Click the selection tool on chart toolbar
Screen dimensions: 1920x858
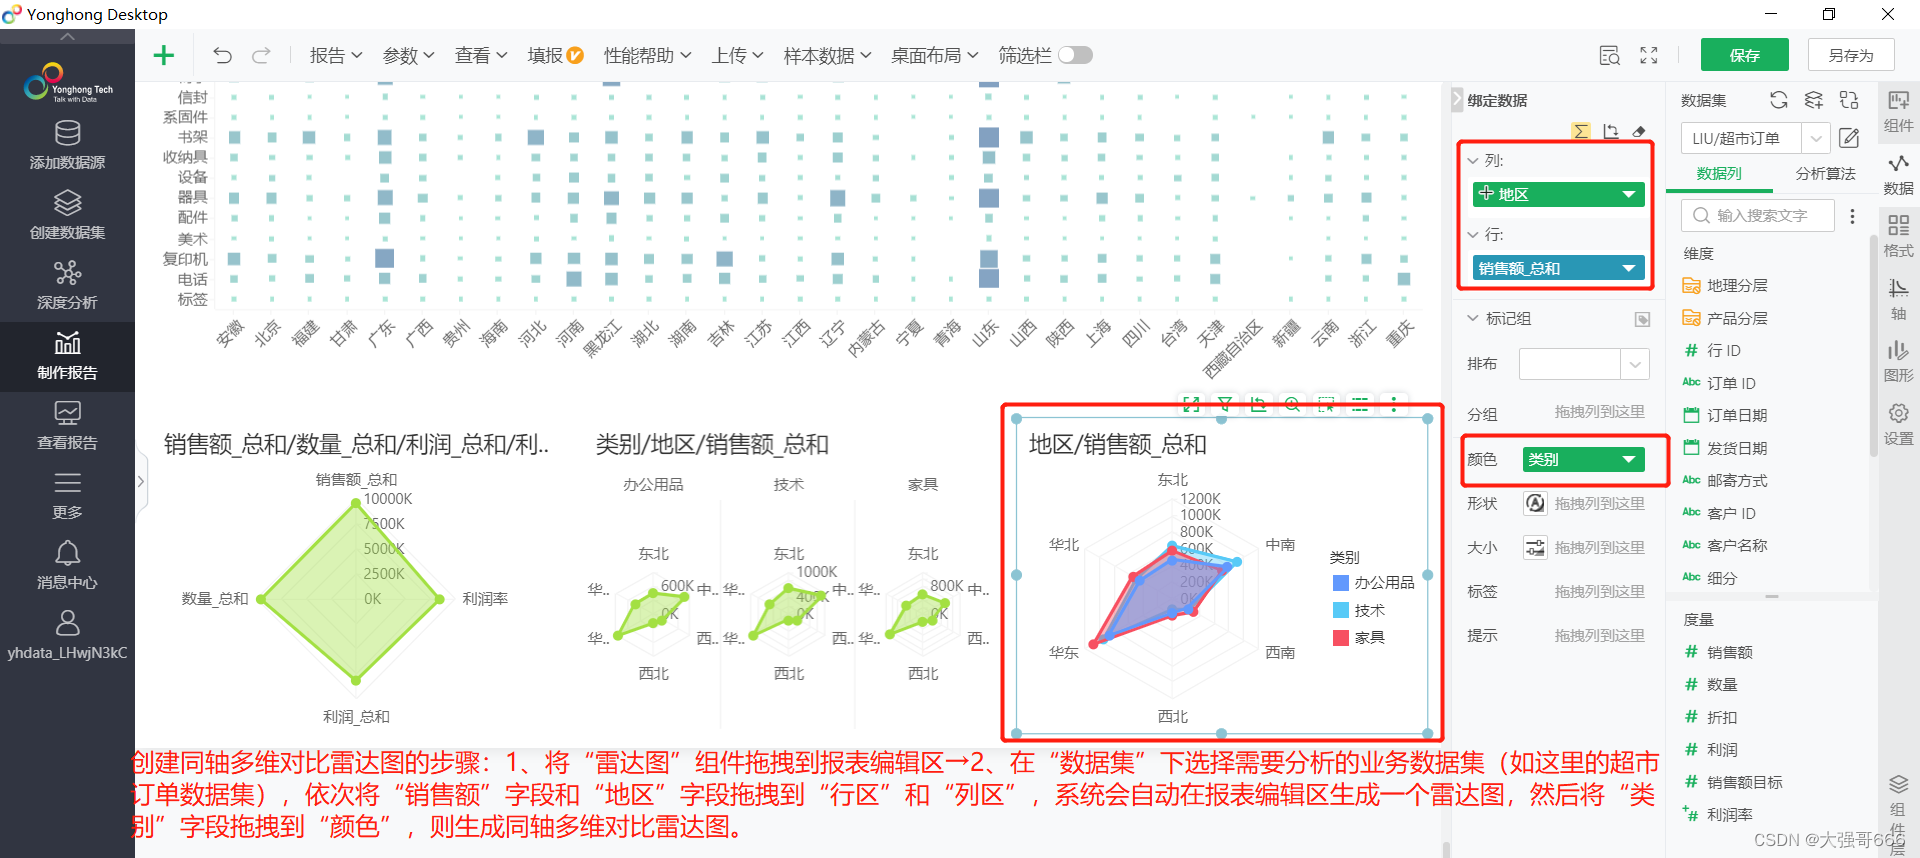(1326, 404)
